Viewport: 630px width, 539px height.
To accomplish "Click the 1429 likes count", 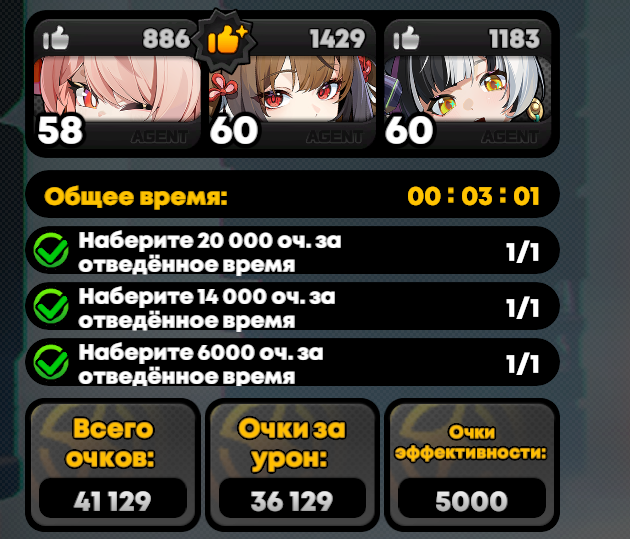I will click(338, 39).
